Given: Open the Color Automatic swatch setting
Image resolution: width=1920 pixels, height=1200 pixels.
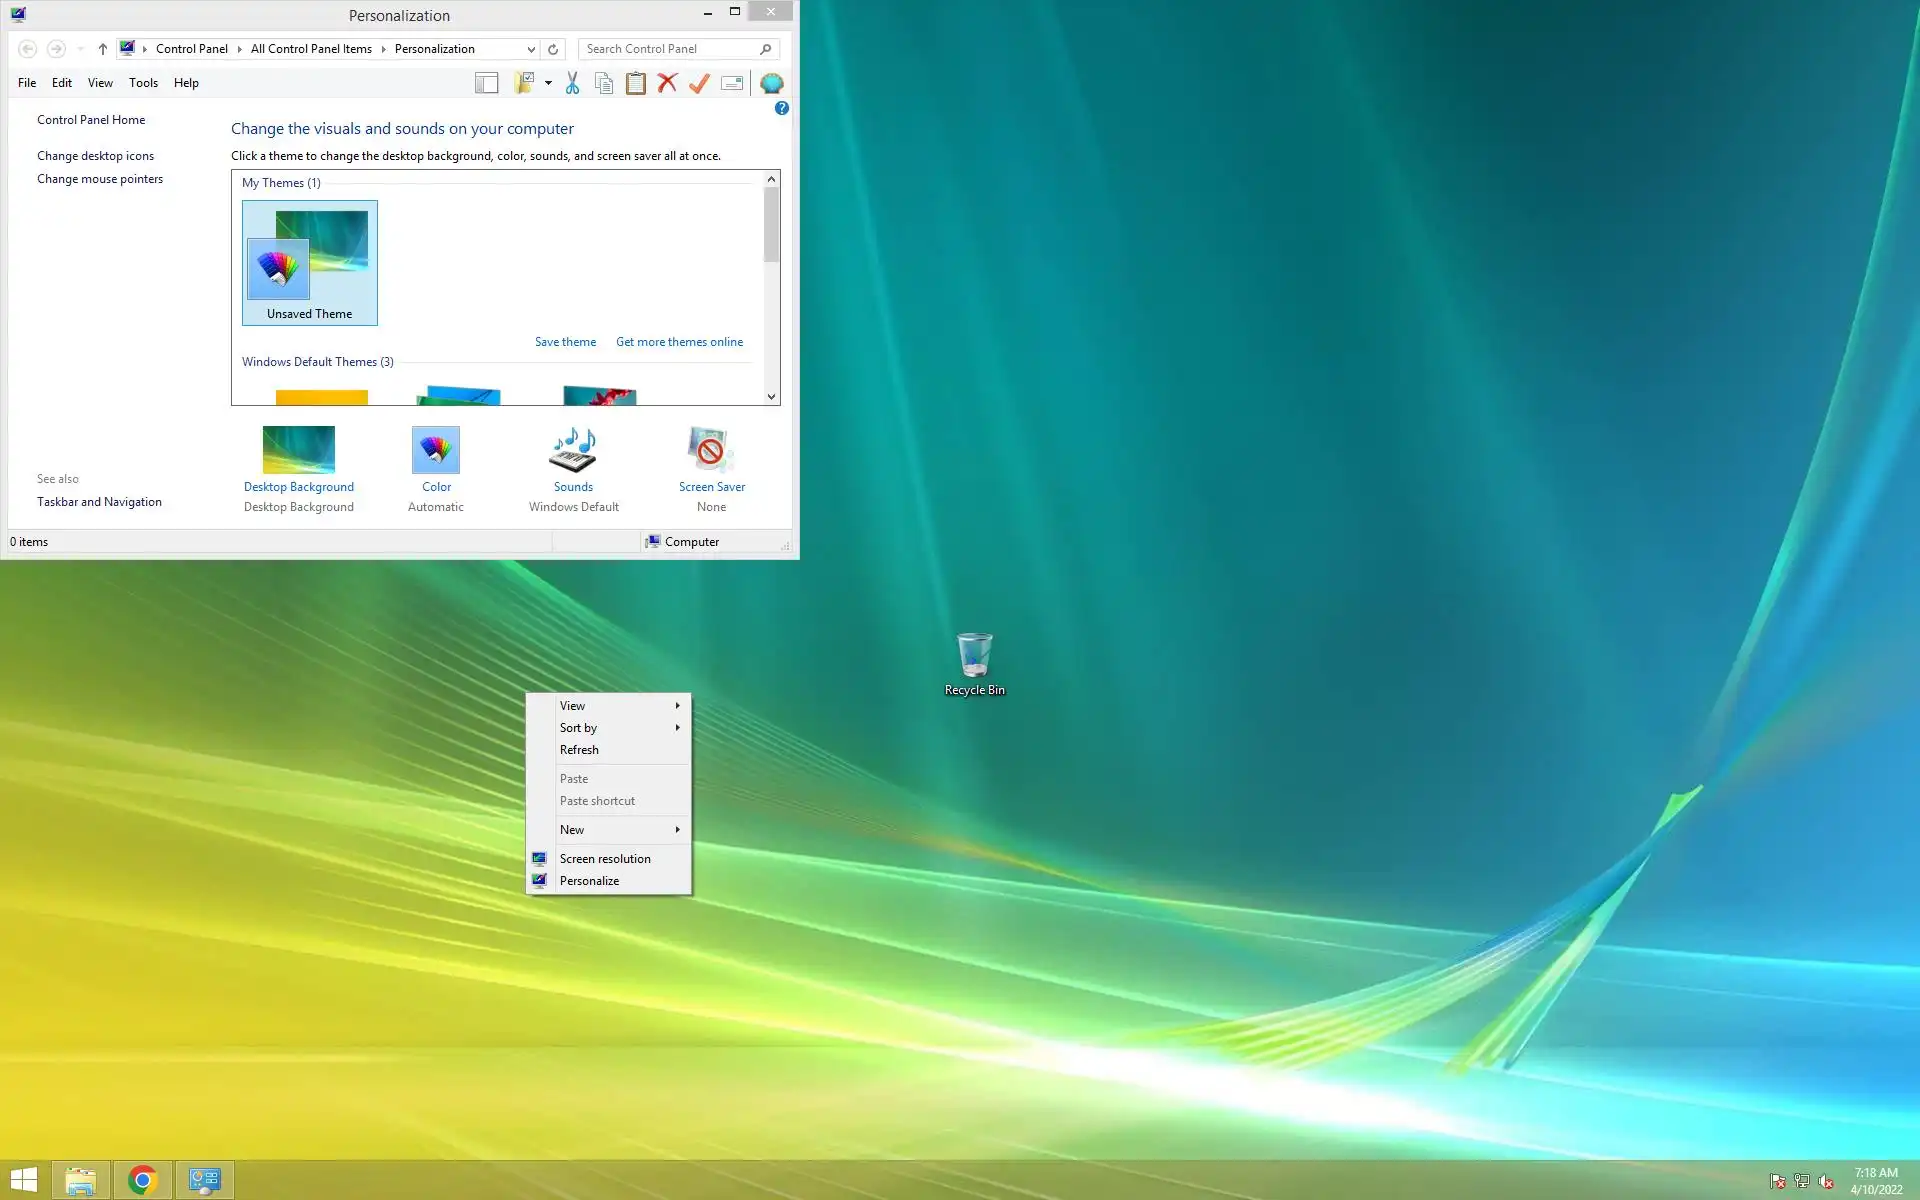Looking at the screenshot, I should point(436,452).
